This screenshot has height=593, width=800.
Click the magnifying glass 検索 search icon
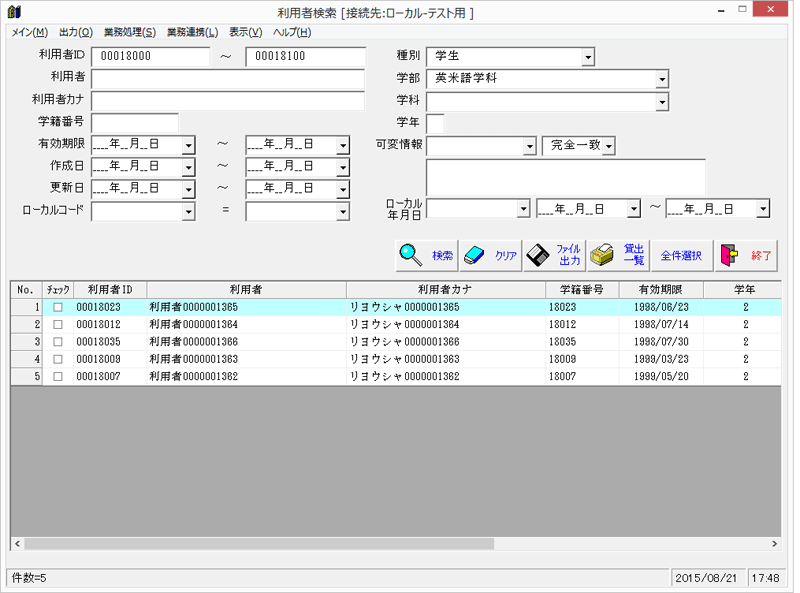411,255
